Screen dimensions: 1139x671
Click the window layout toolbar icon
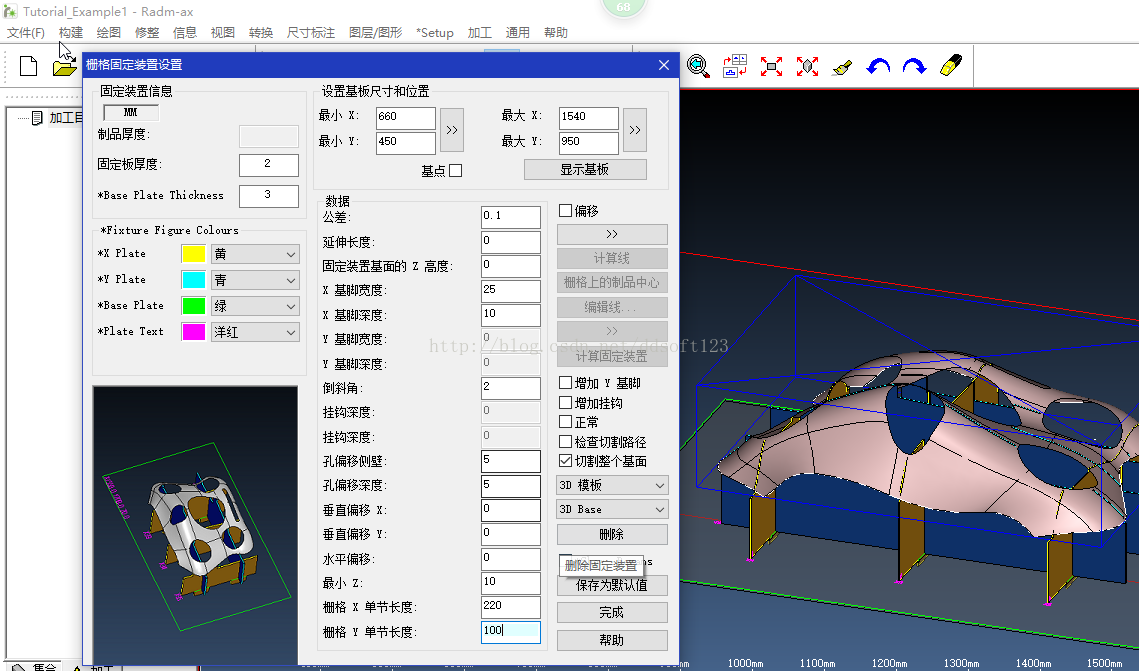pos(735,66)
